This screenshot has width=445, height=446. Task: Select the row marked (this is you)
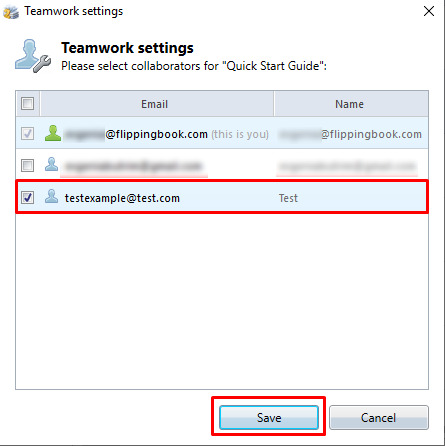[222, 133]
